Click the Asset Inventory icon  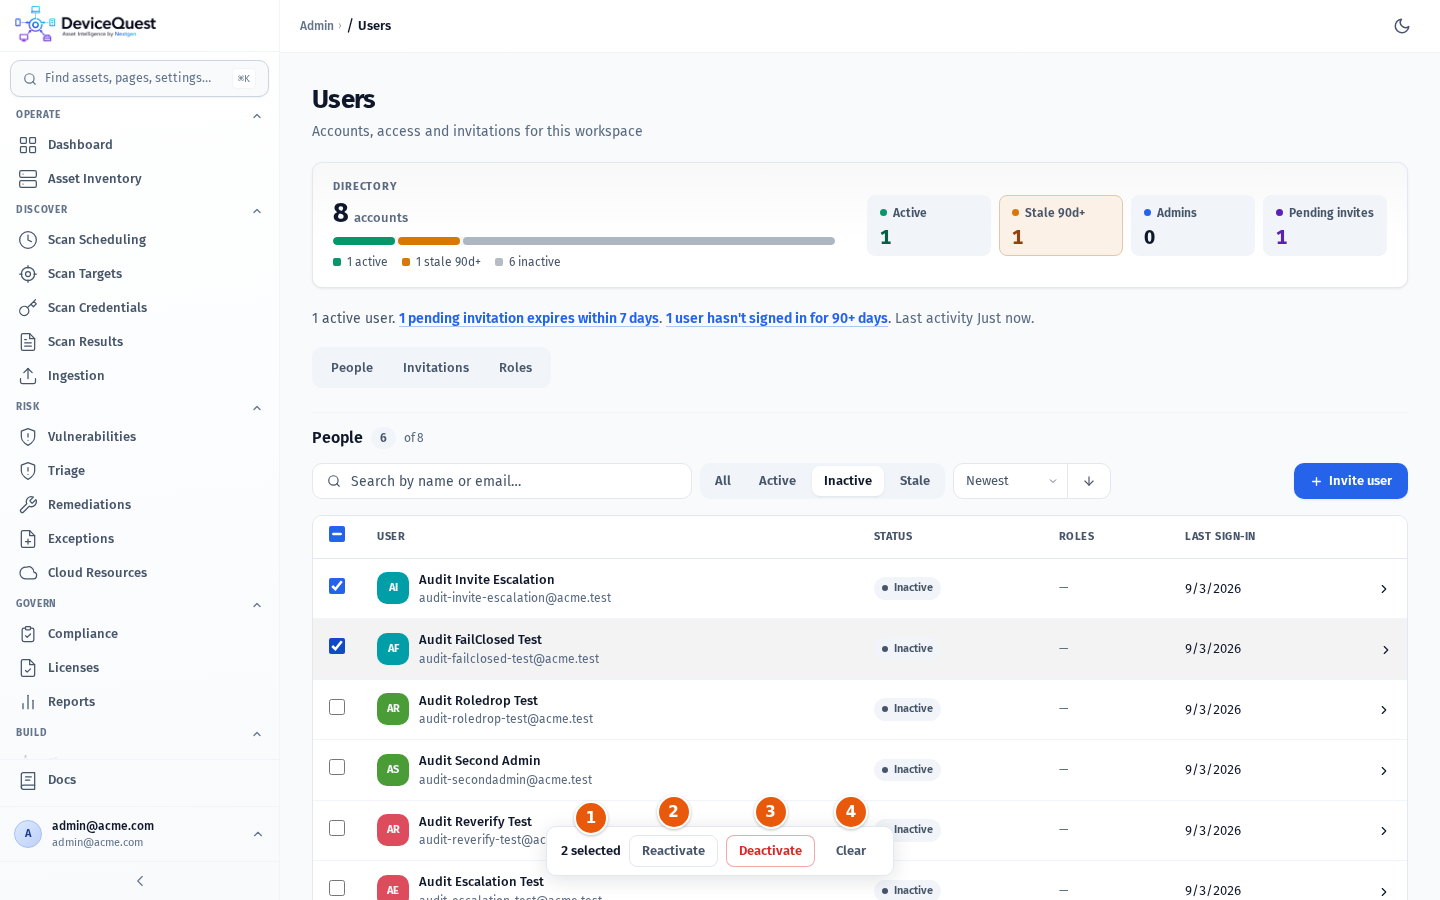click(x=28, y=179)
